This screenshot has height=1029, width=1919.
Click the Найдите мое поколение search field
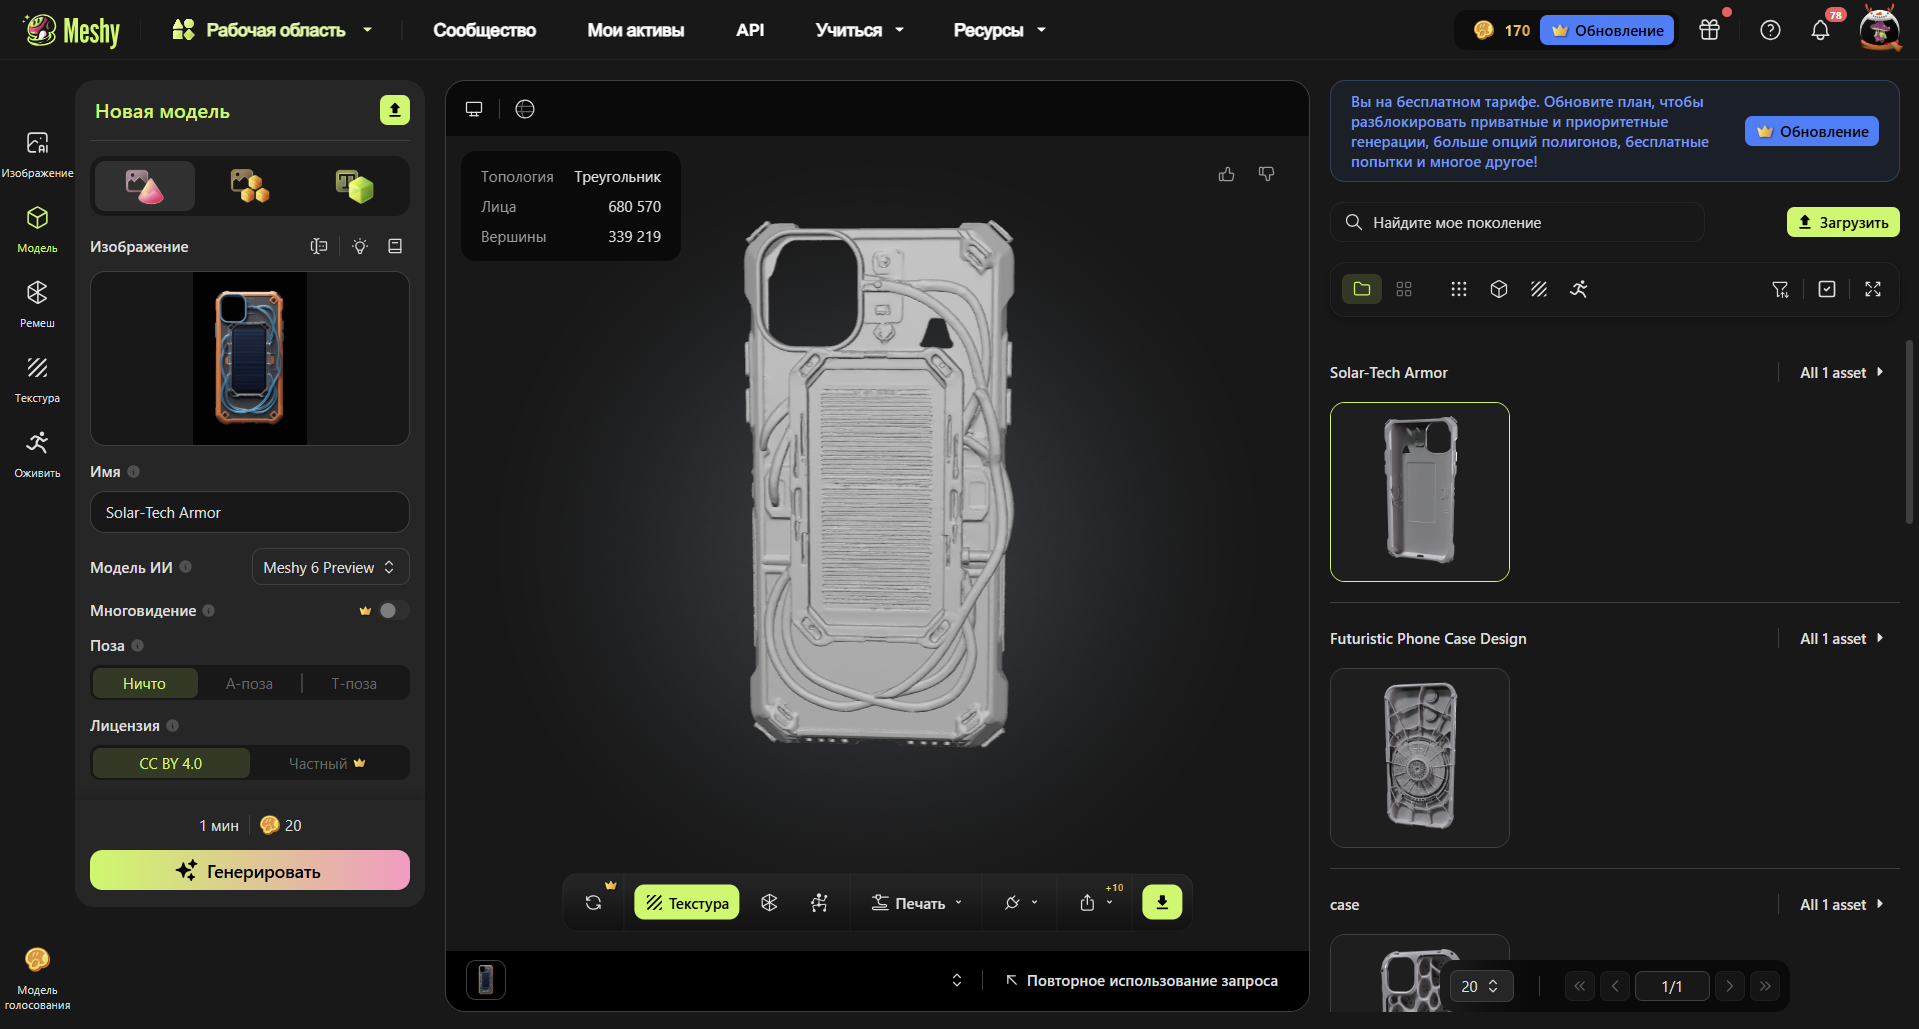[x=1517, y=222]
